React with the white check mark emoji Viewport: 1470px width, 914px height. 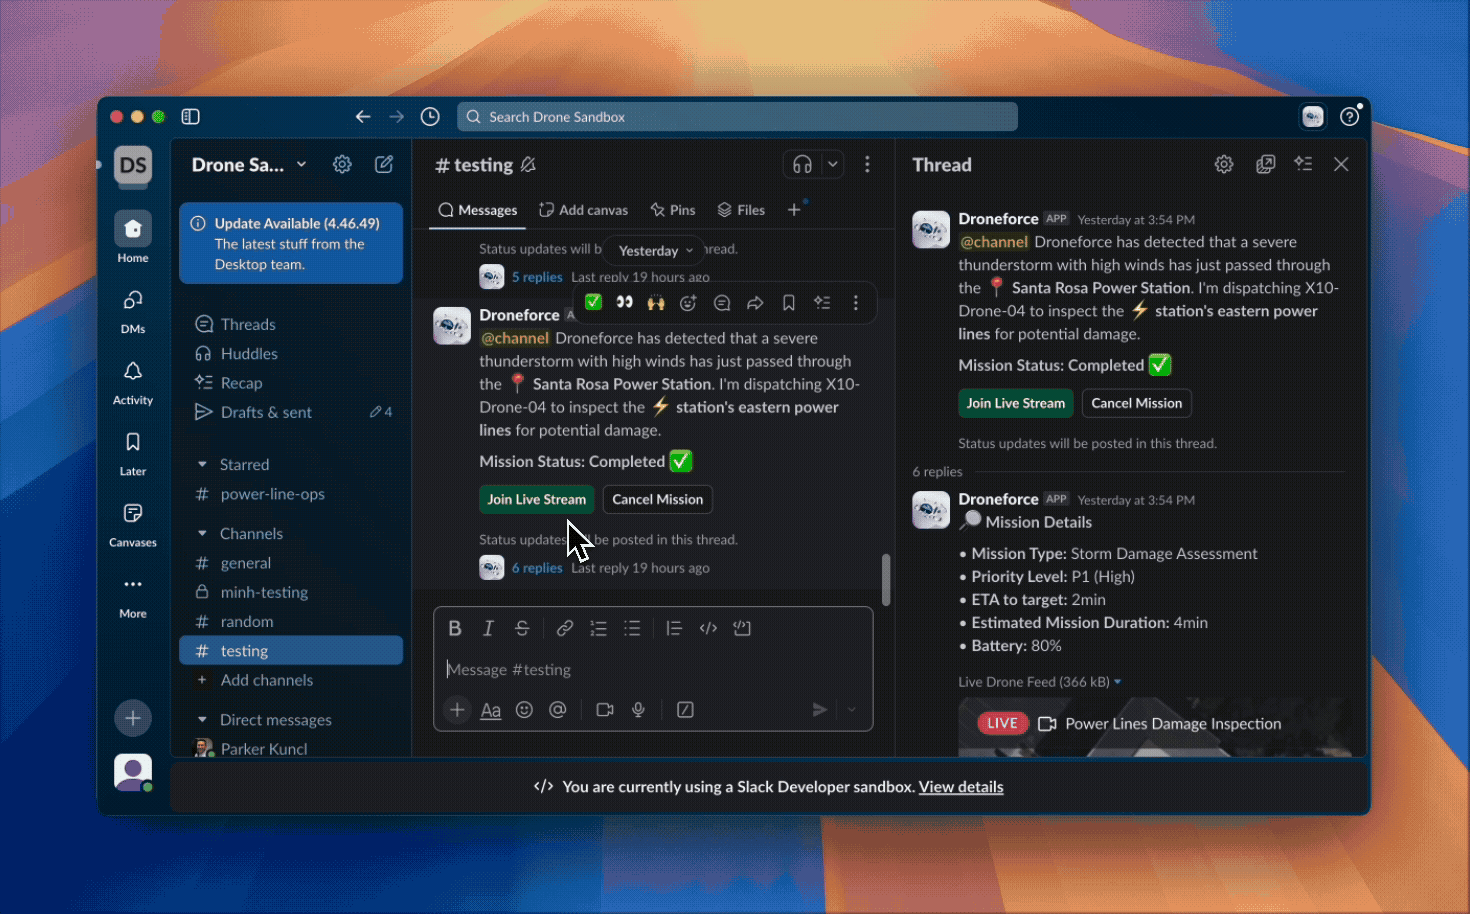(x=593, y=302)
